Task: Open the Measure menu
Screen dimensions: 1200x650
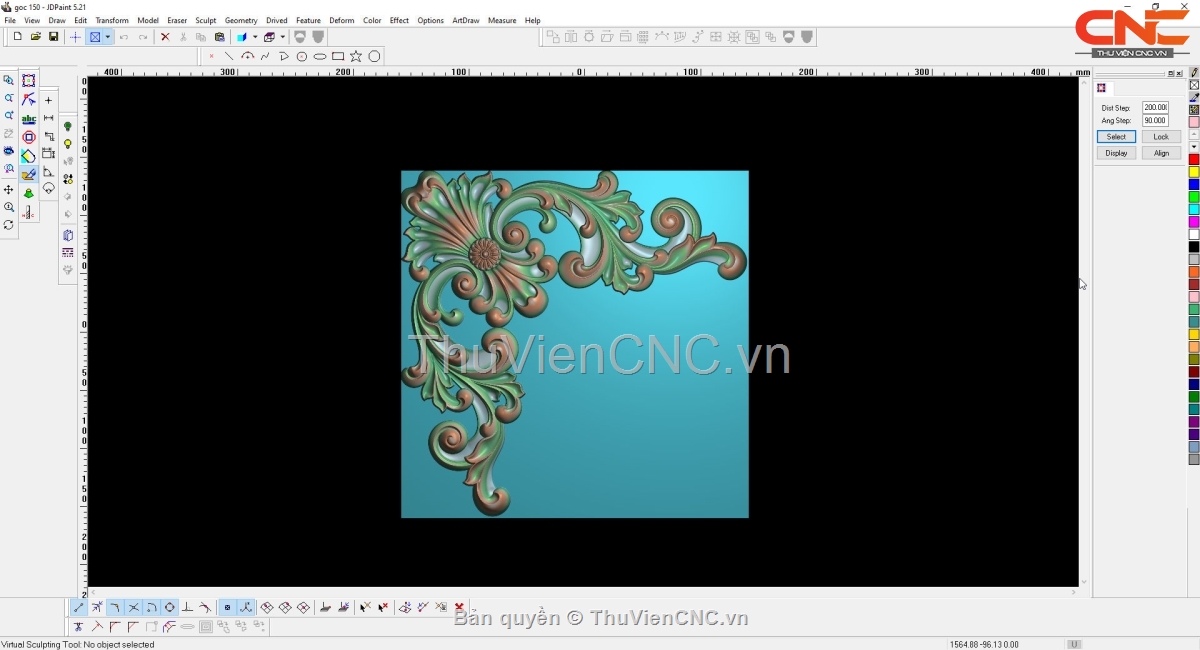Action: coord(502,20)
